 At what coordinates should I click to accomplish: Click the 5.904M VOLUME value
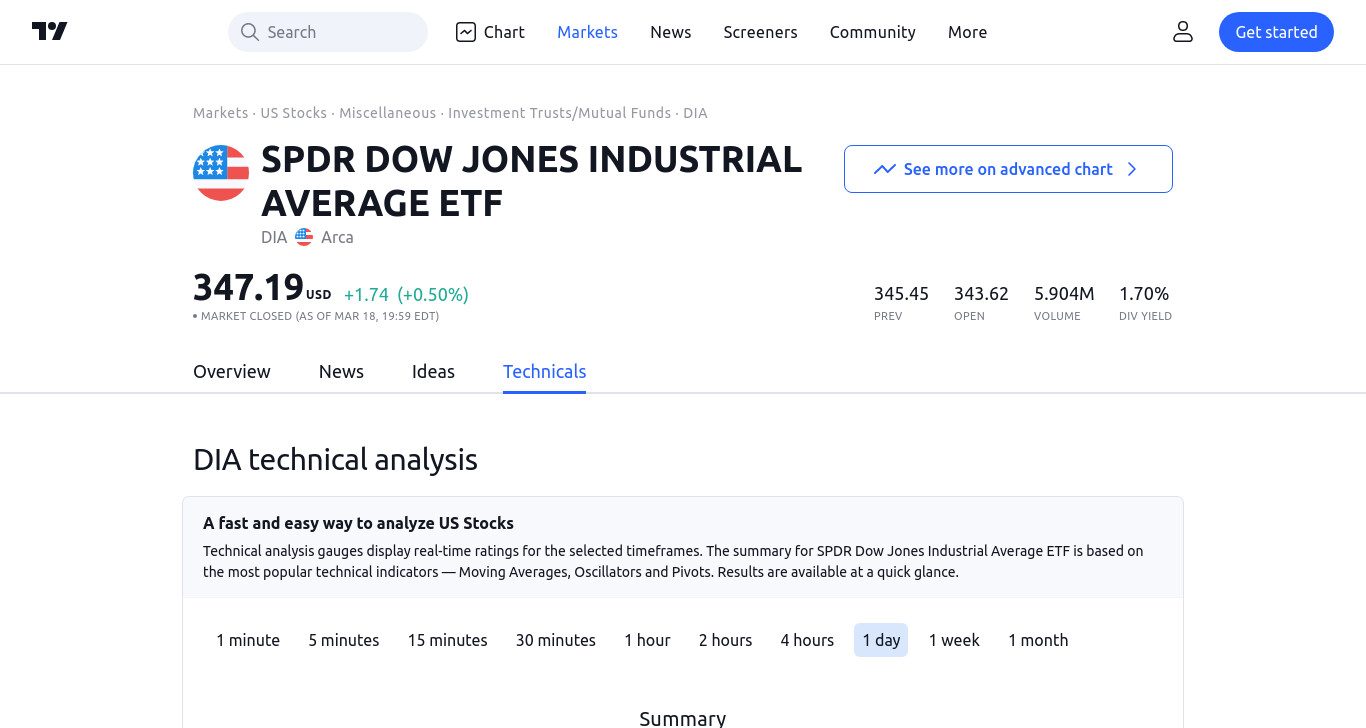click(x=1064, y=294)
